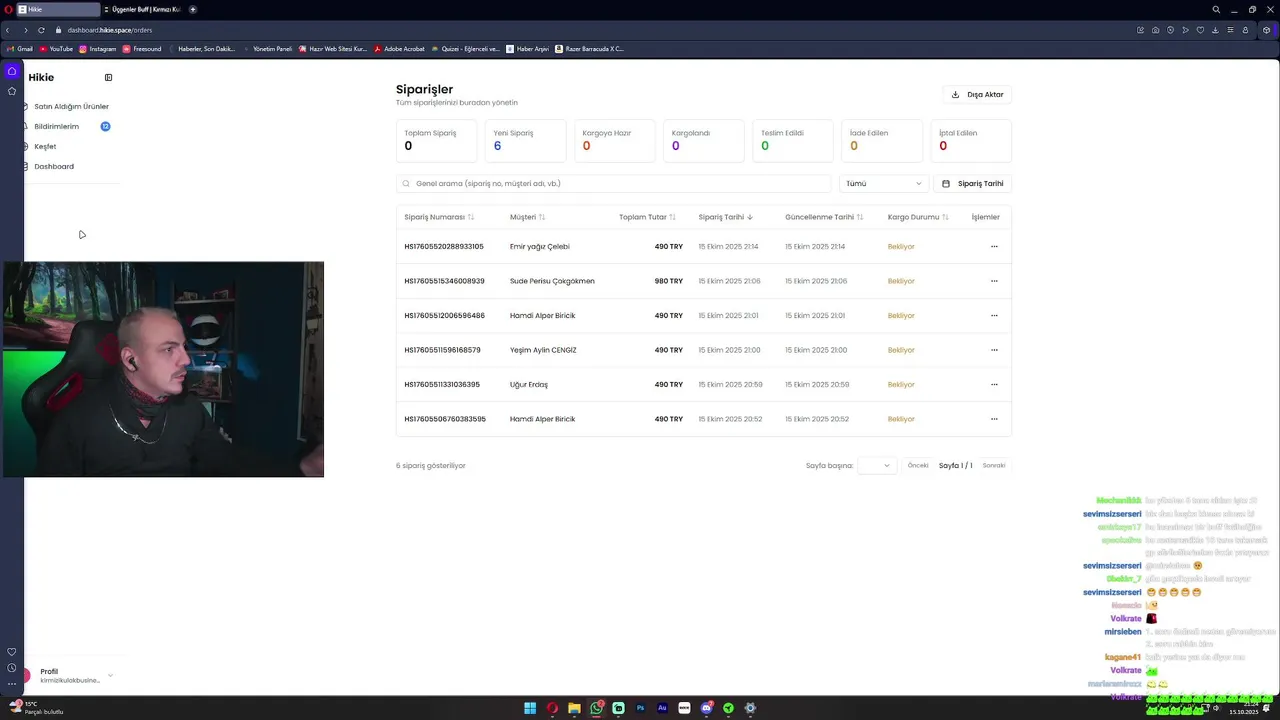Open actions menu for Emir yağız Çelebi order
This screenshot has height=720, width=1280.
[x=994, y=246]
